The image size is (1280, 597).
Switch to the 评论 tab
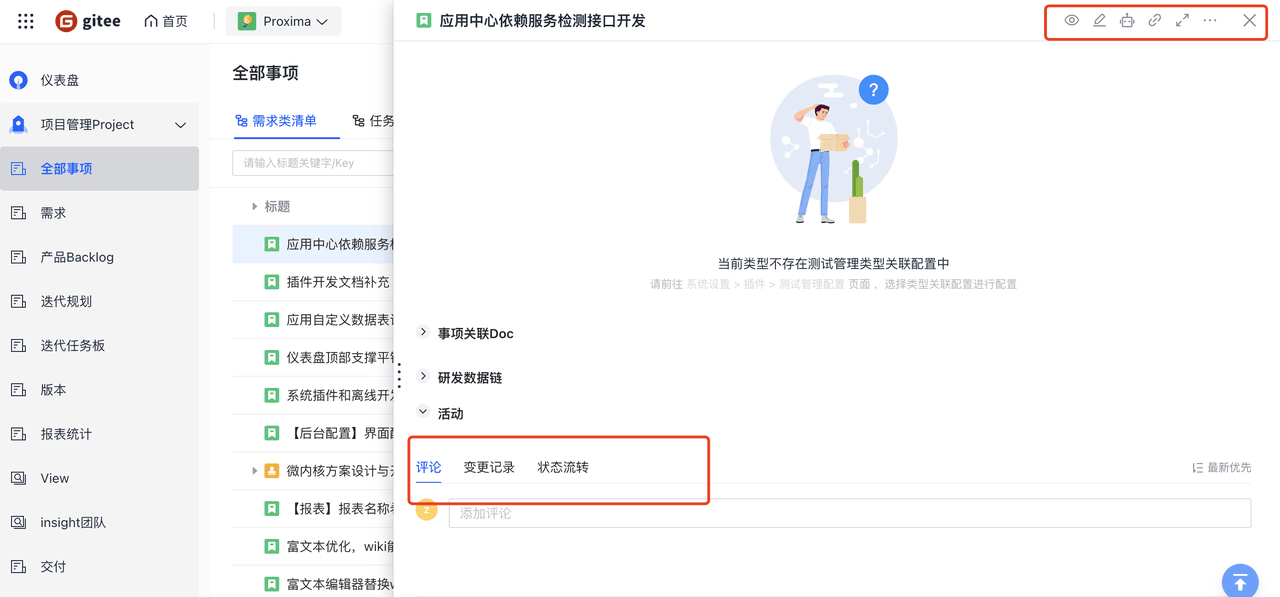coord(428,467)
